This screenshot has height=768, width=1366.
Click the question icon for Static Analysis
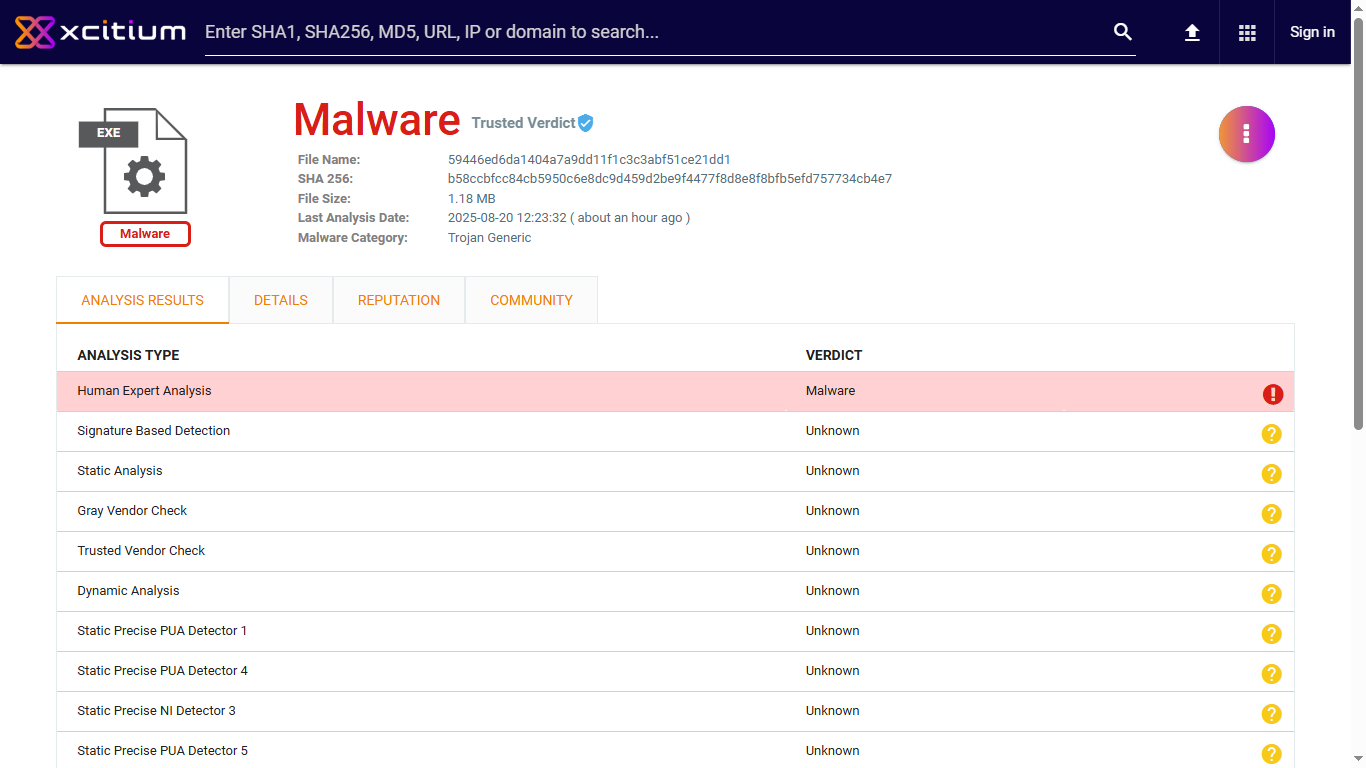[1271, 474]
